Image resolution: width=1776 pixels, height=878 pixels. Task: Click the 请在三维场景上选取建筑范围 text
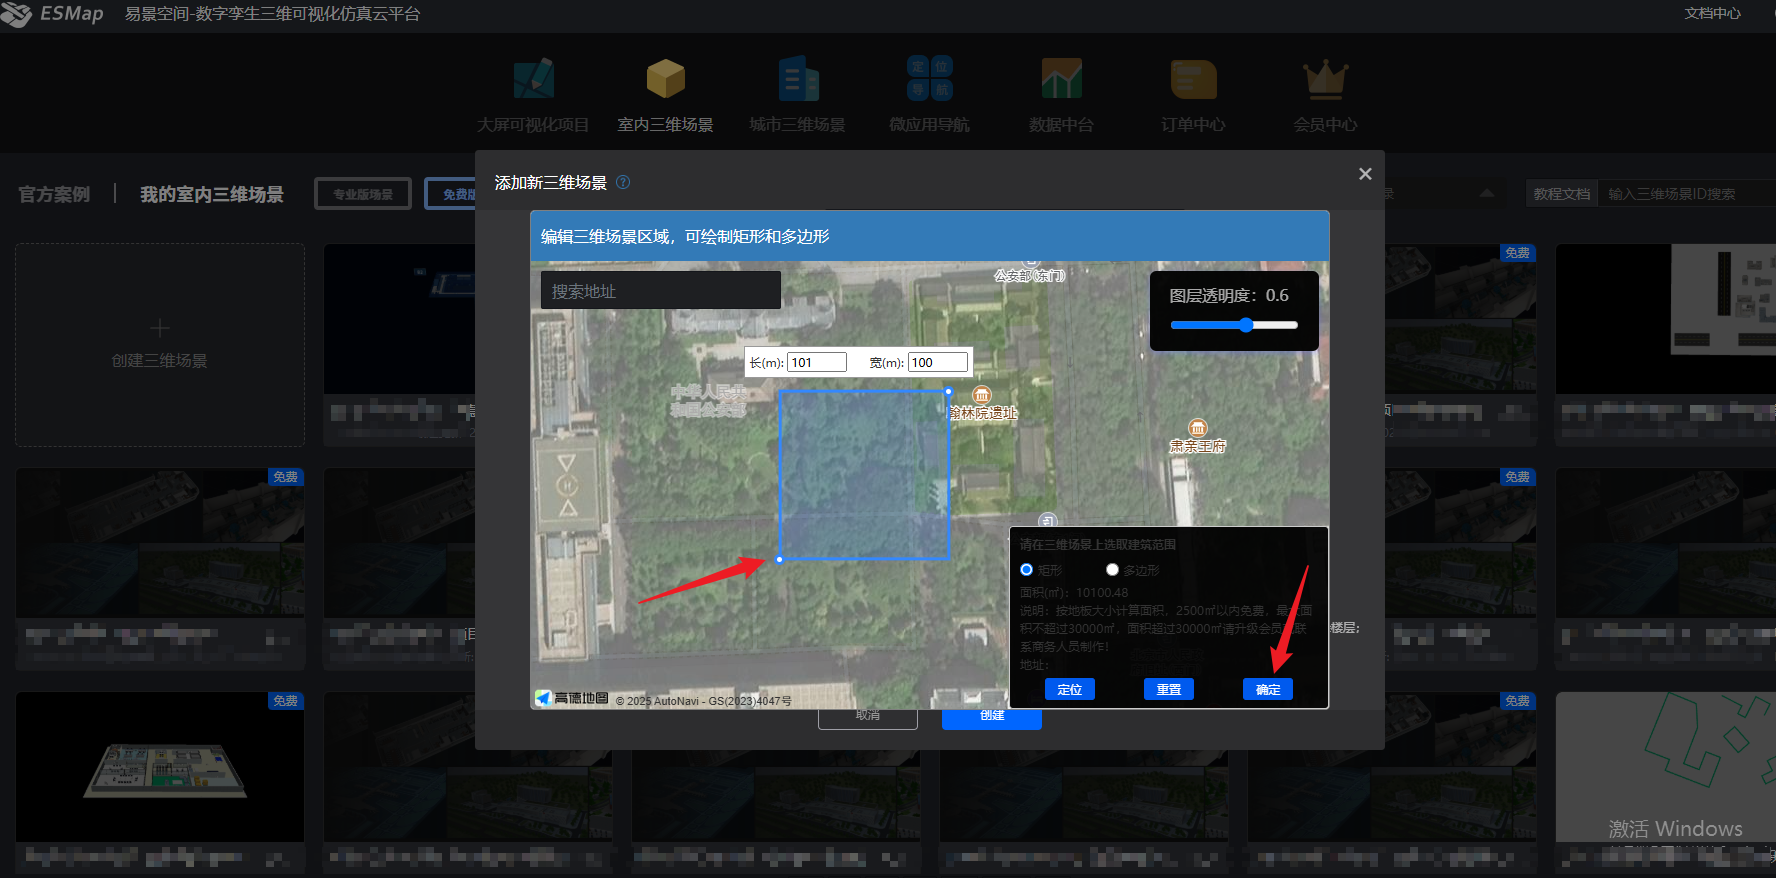(x=1098, y=545)
